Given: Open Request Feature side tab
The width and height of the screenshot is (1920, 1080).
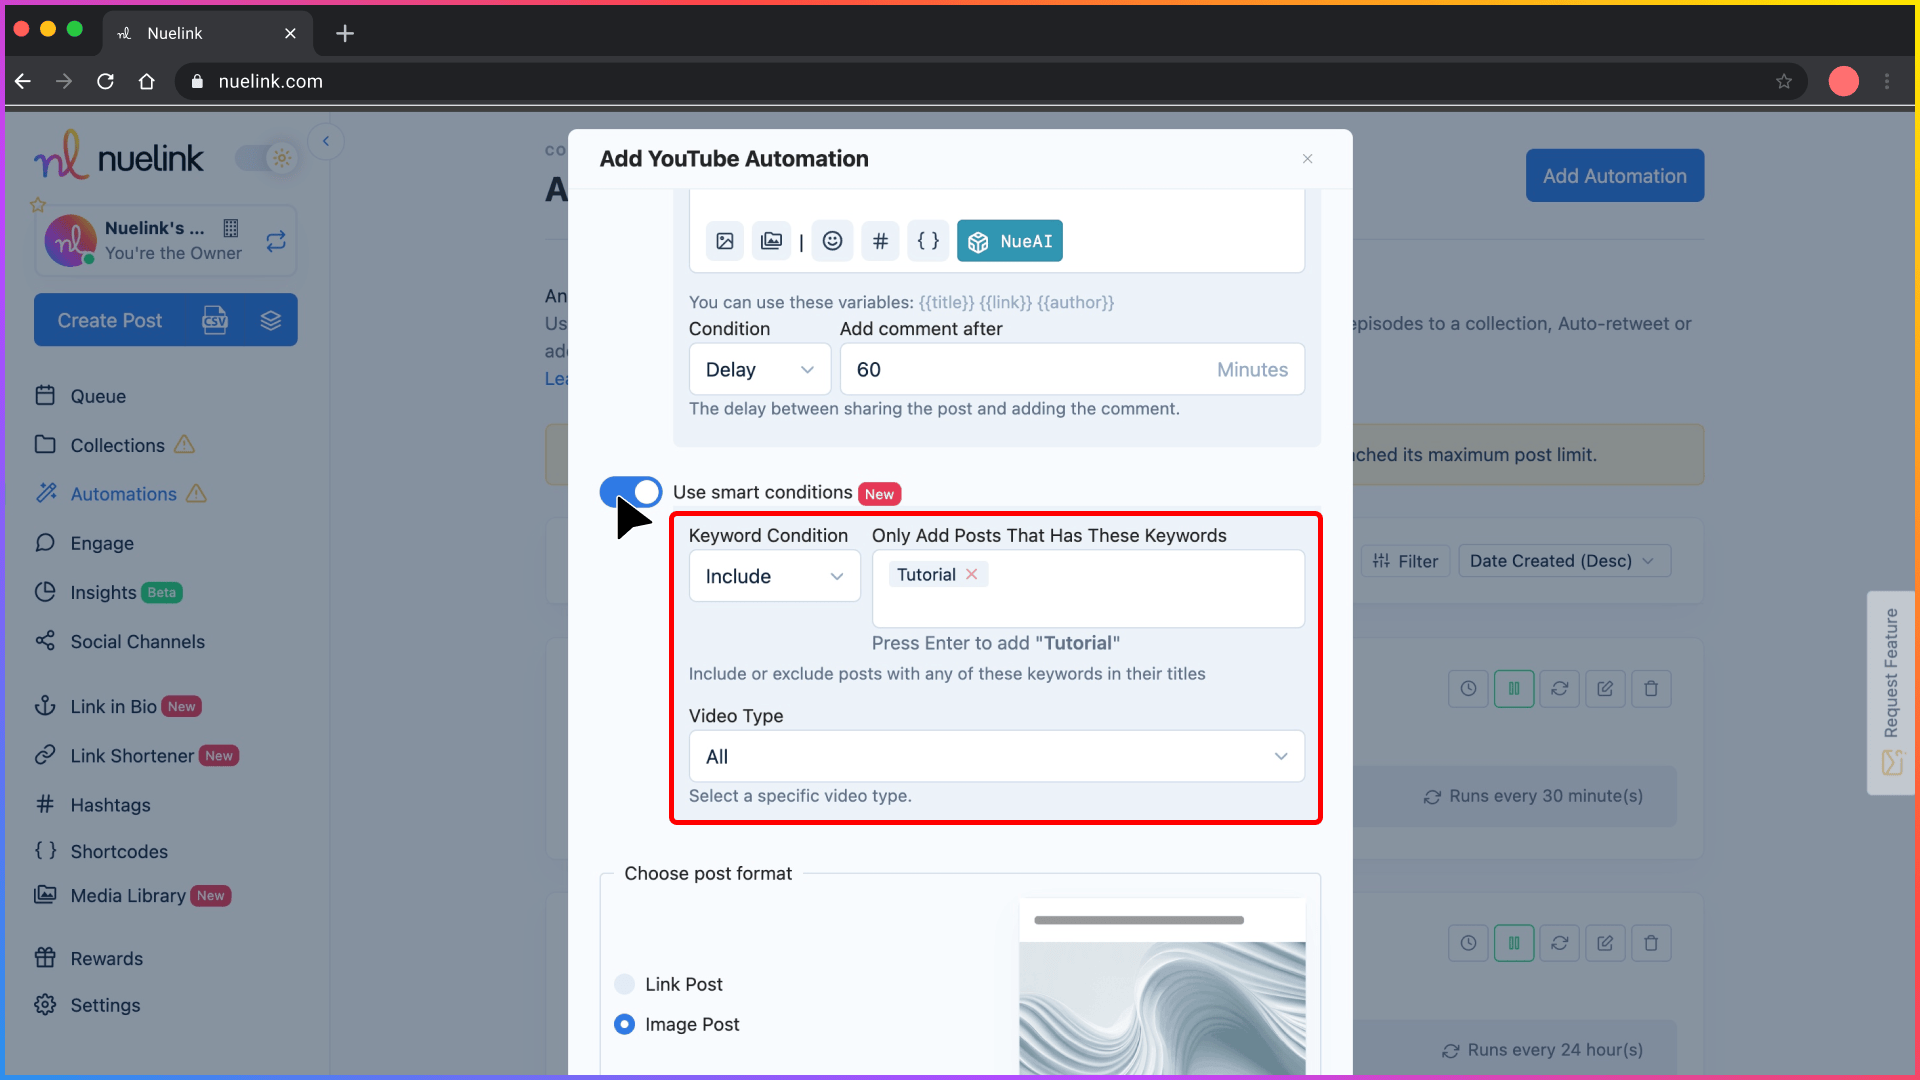Looking at the screenshot, I should [x=1891, y=692].
